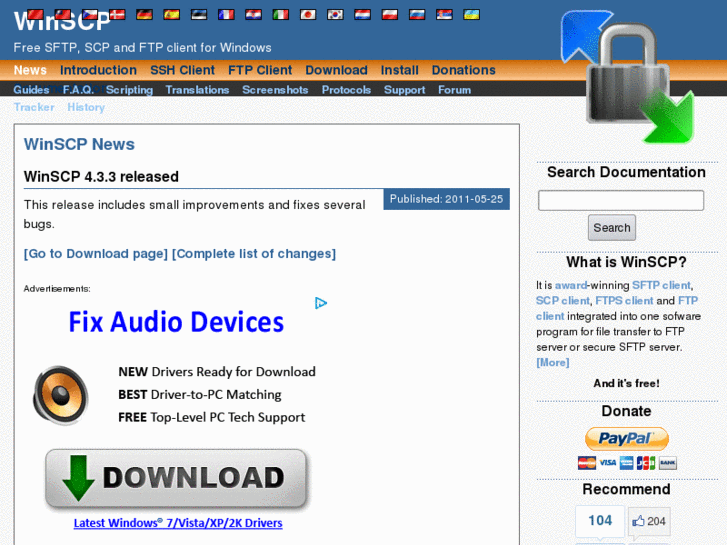Switch to French via the flag
The width and height of the screenshot is (727, 545).
(x=226, y=15)
